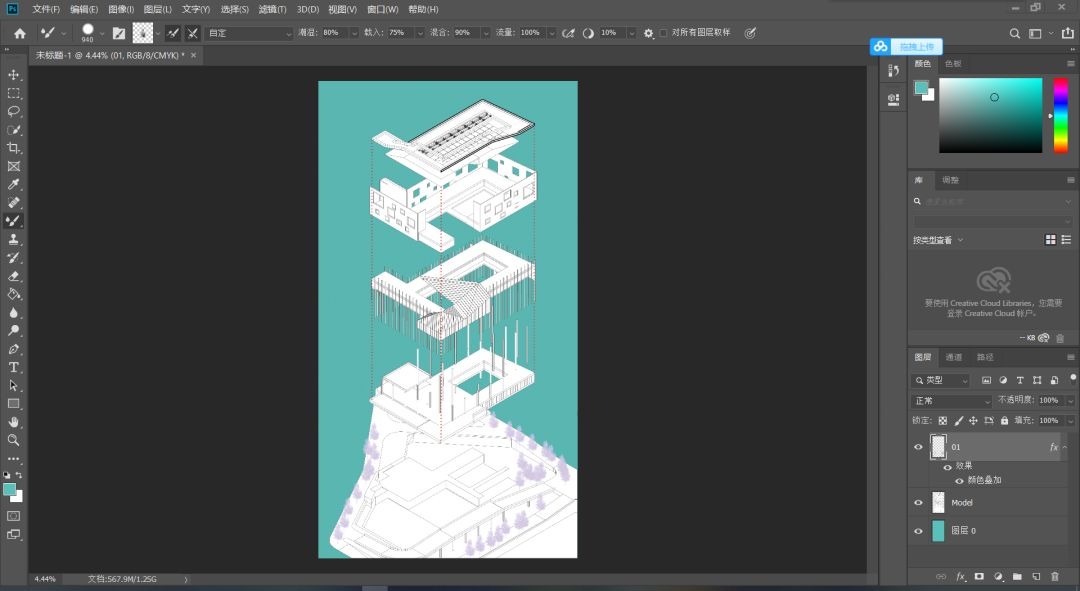Switch to the 通道 tab
Screen dimensions: 1080x591
pyautogui.click(x=954, y=357)
